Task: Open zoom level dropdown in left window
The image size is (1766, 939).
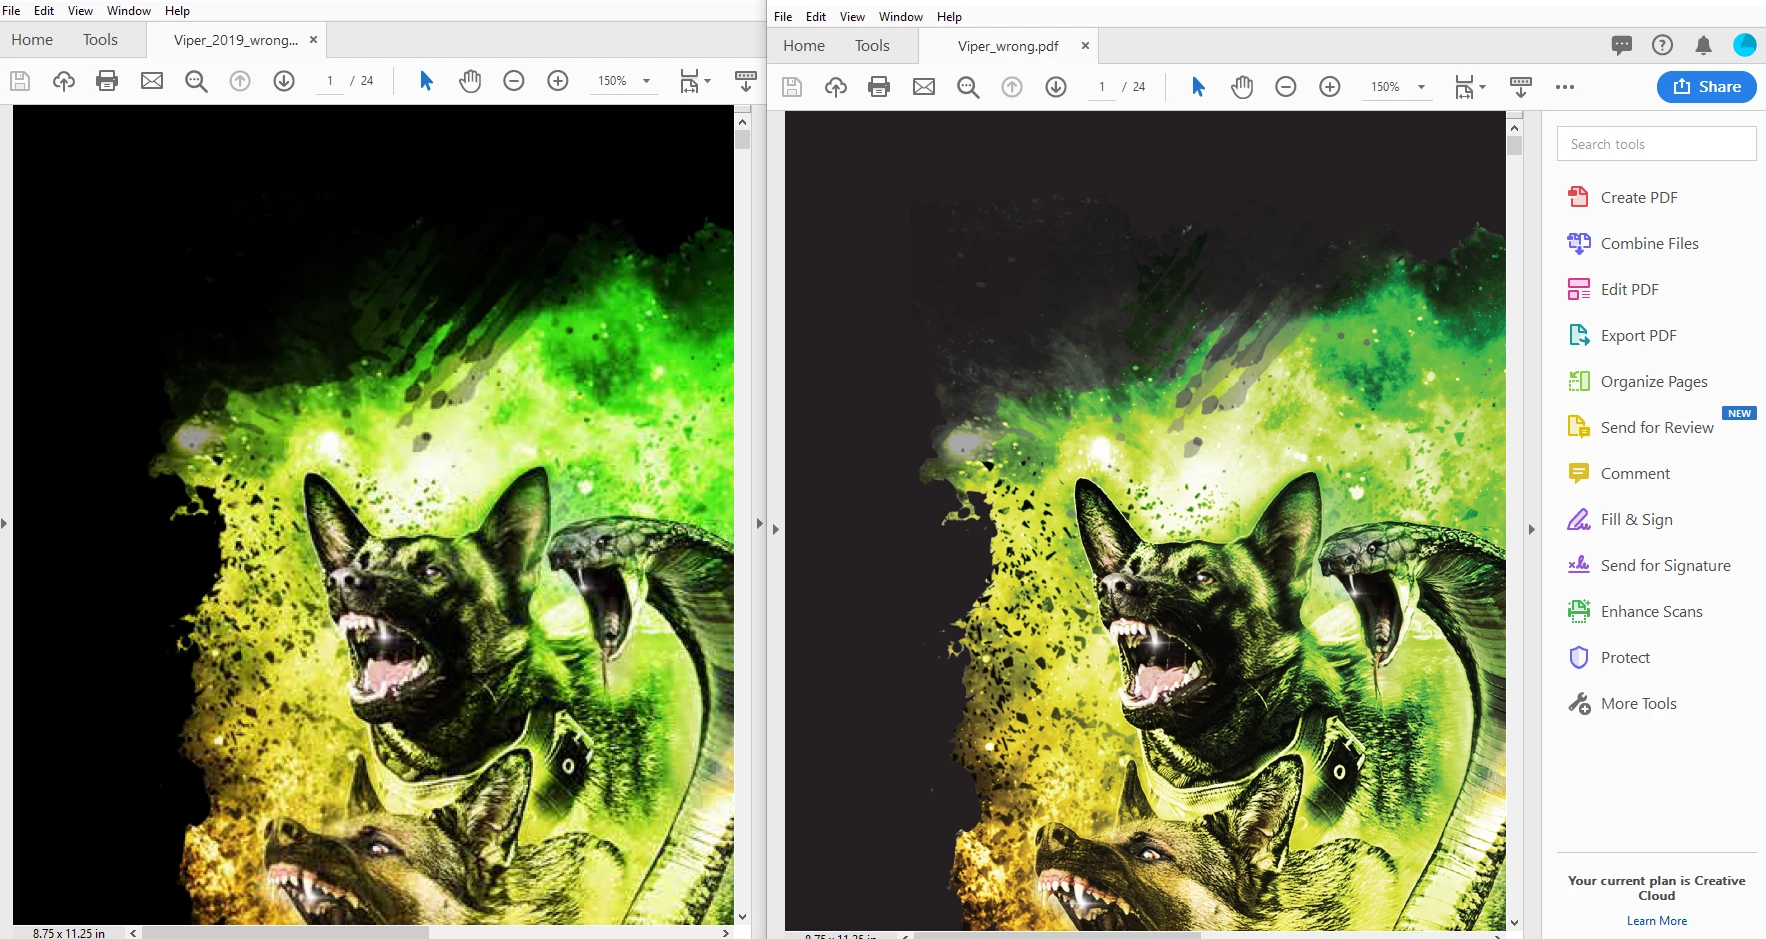Action: click(x=646, y=81)
